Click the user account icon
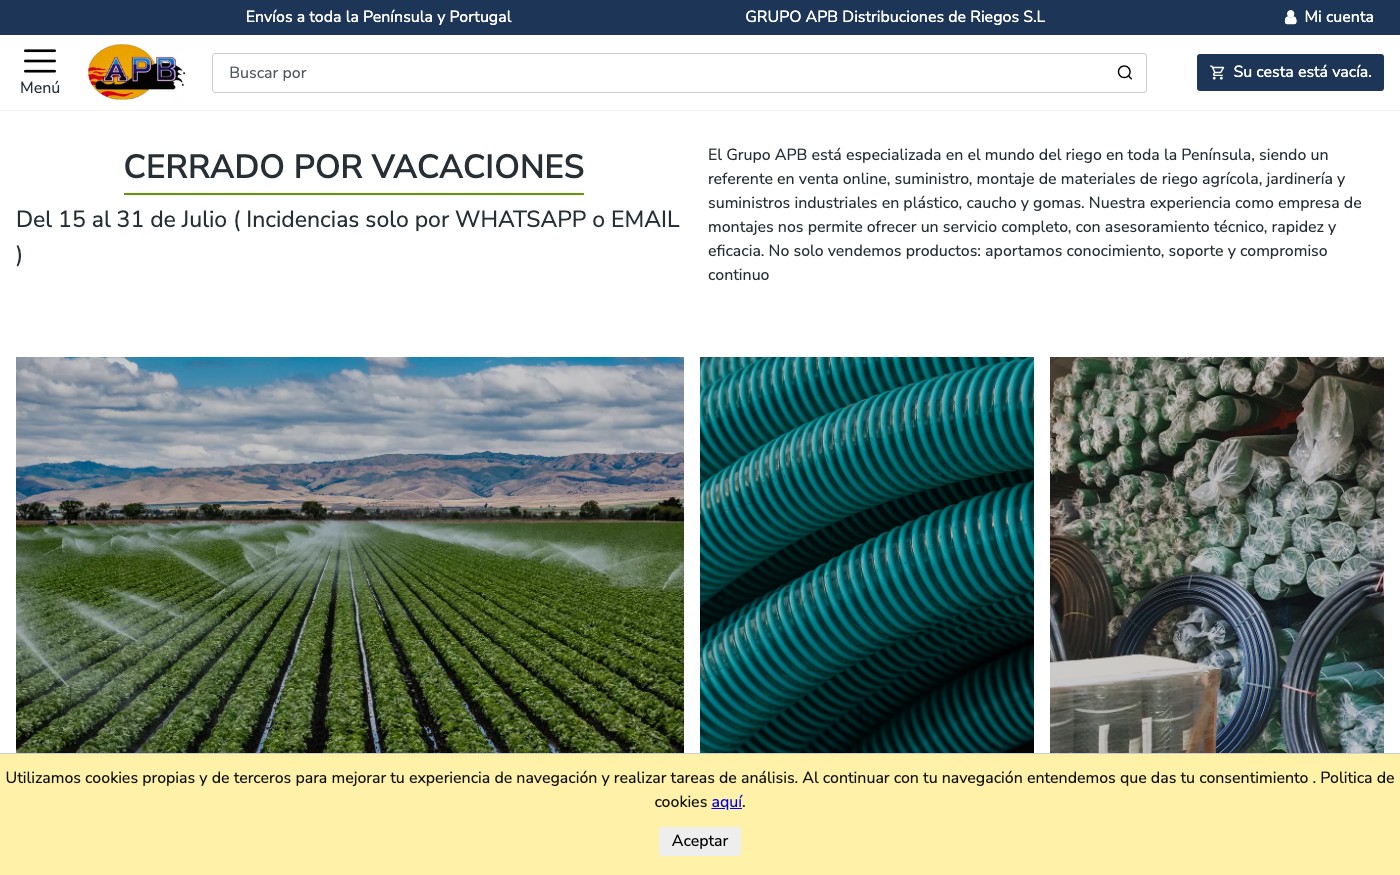1400x875 pixels. click(x=1291, y=17)
